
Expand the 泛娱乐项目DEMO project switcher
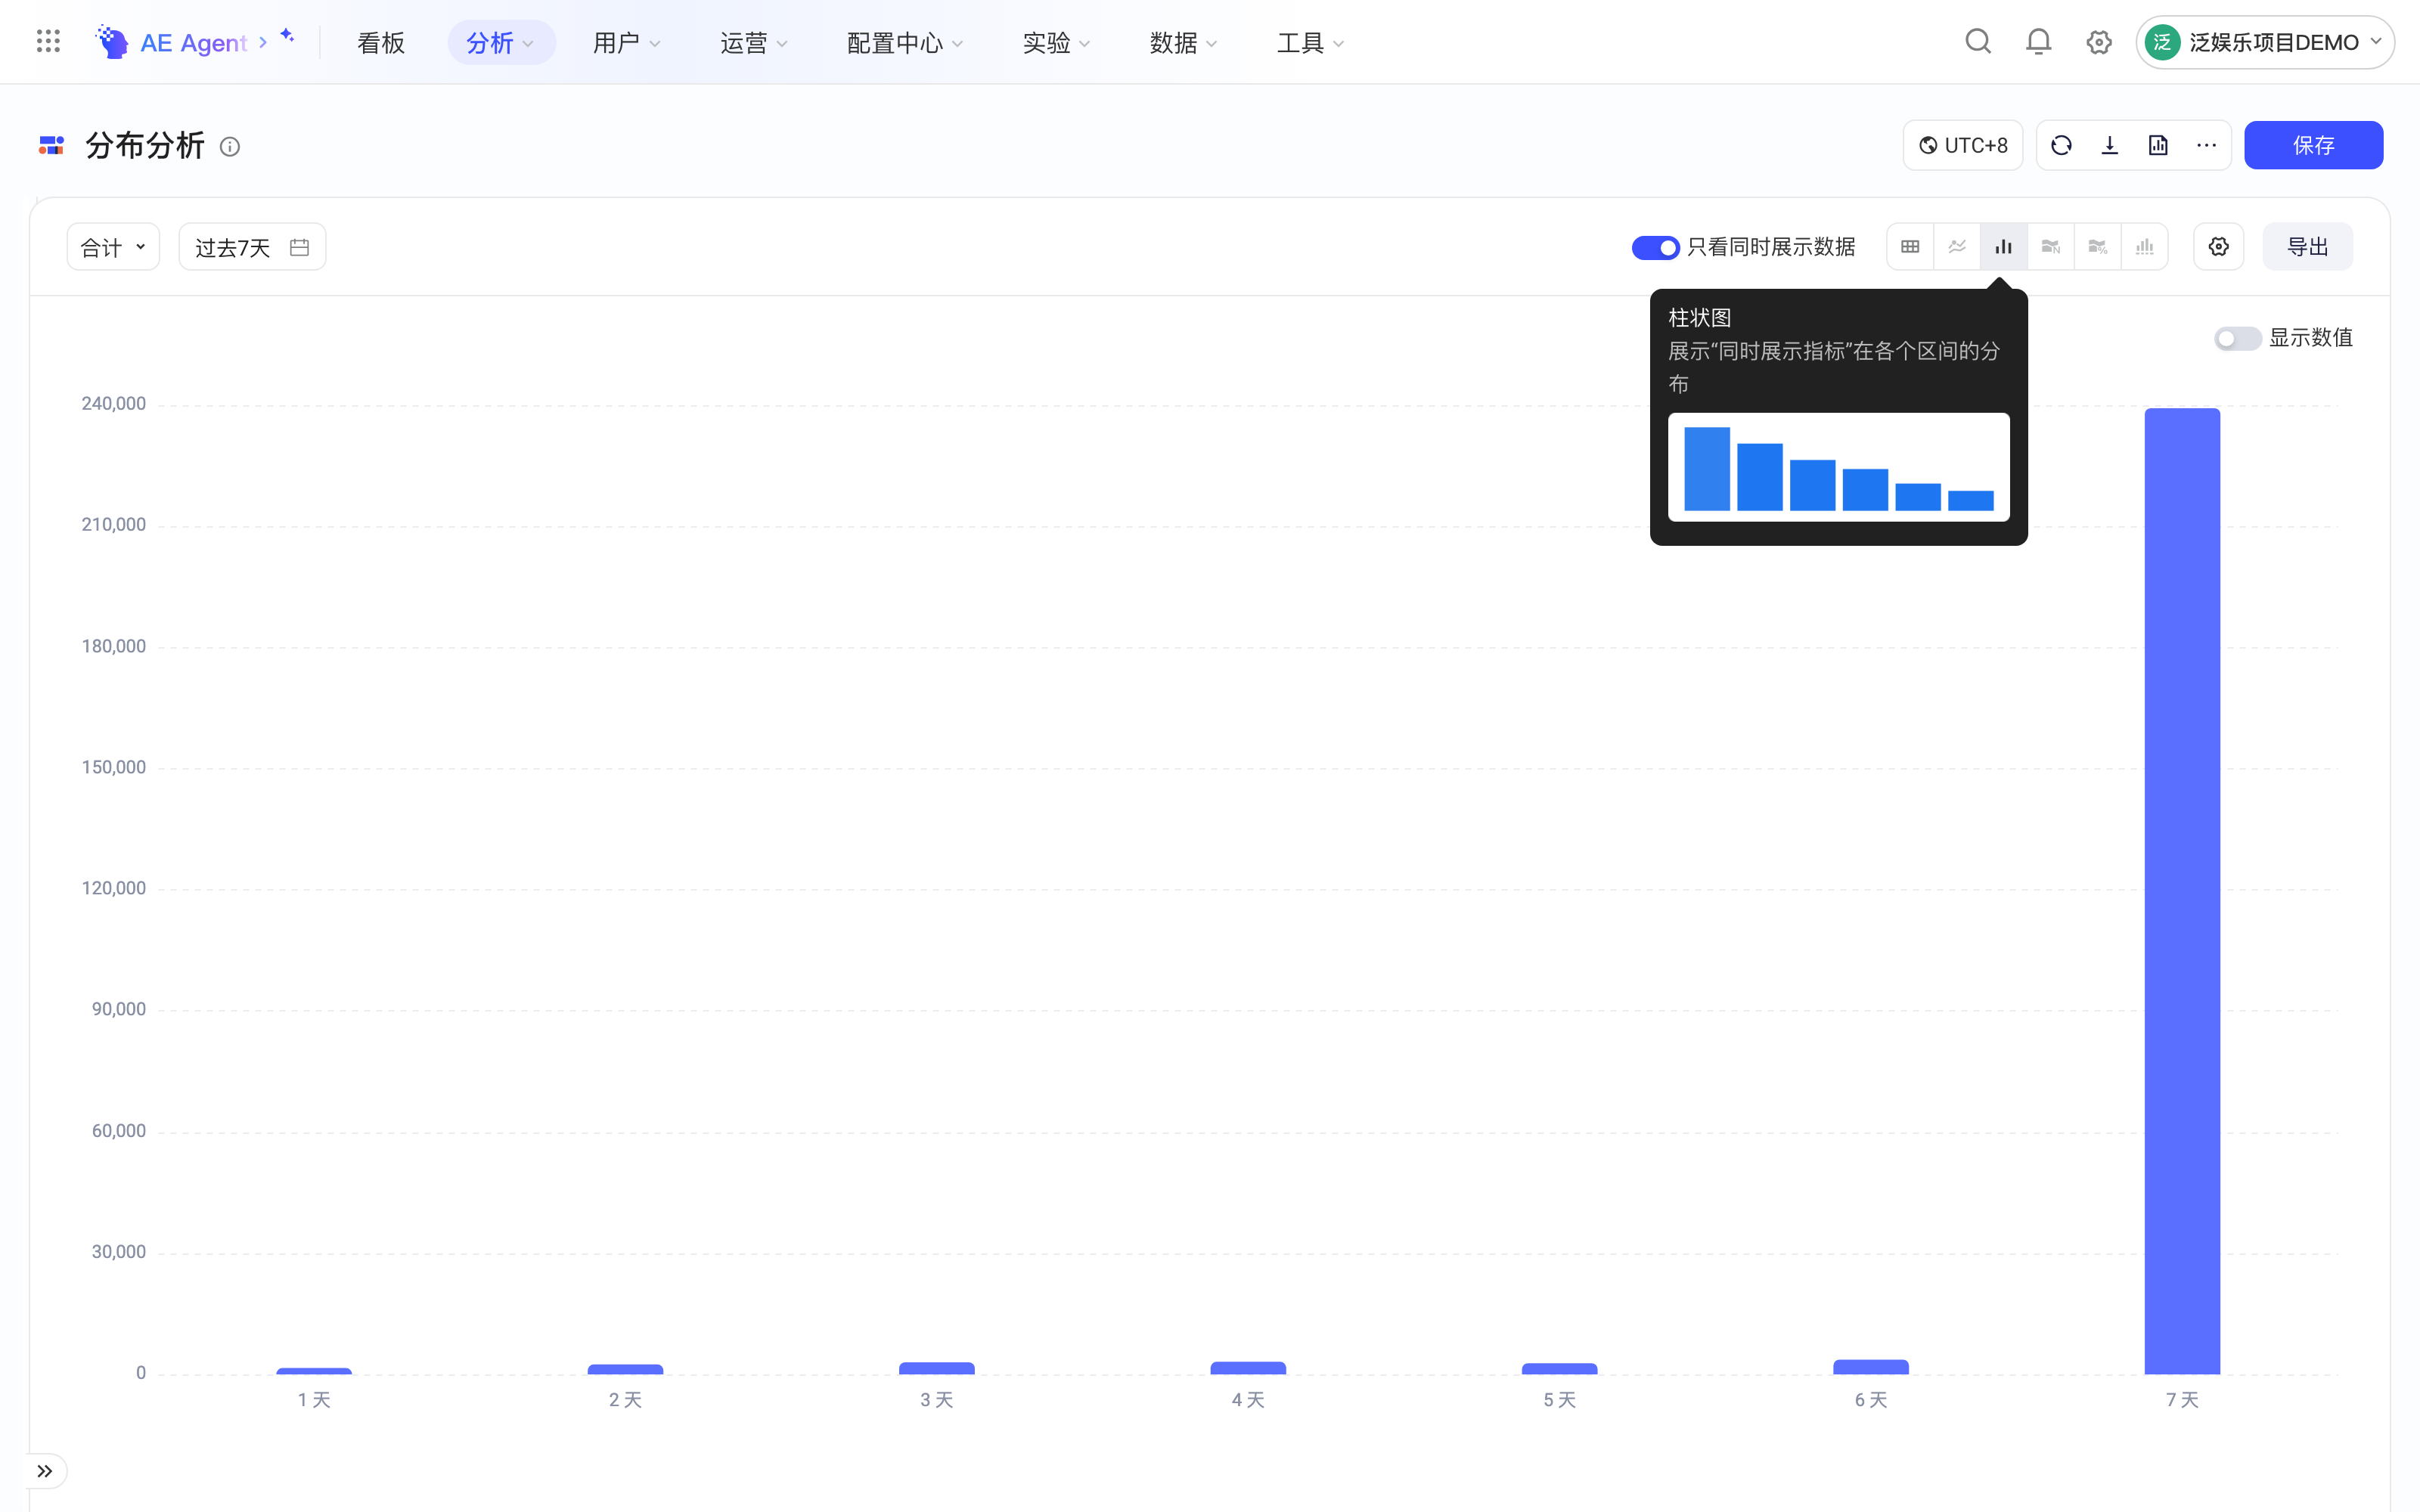coord(2264,42)
